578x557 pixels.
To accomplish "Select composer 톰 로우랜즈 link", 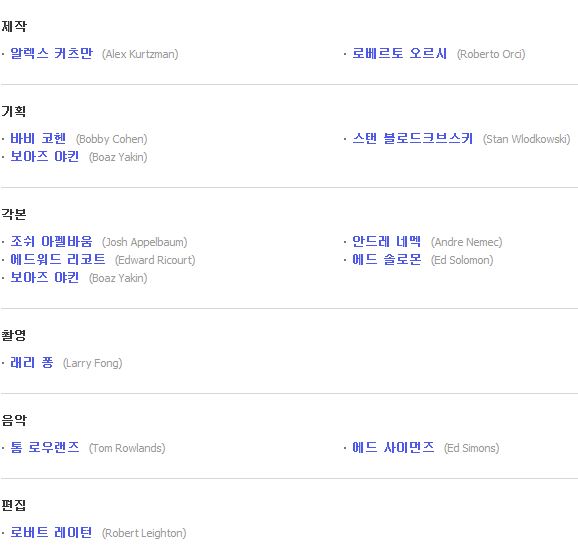I will click(x=45, y=448).
